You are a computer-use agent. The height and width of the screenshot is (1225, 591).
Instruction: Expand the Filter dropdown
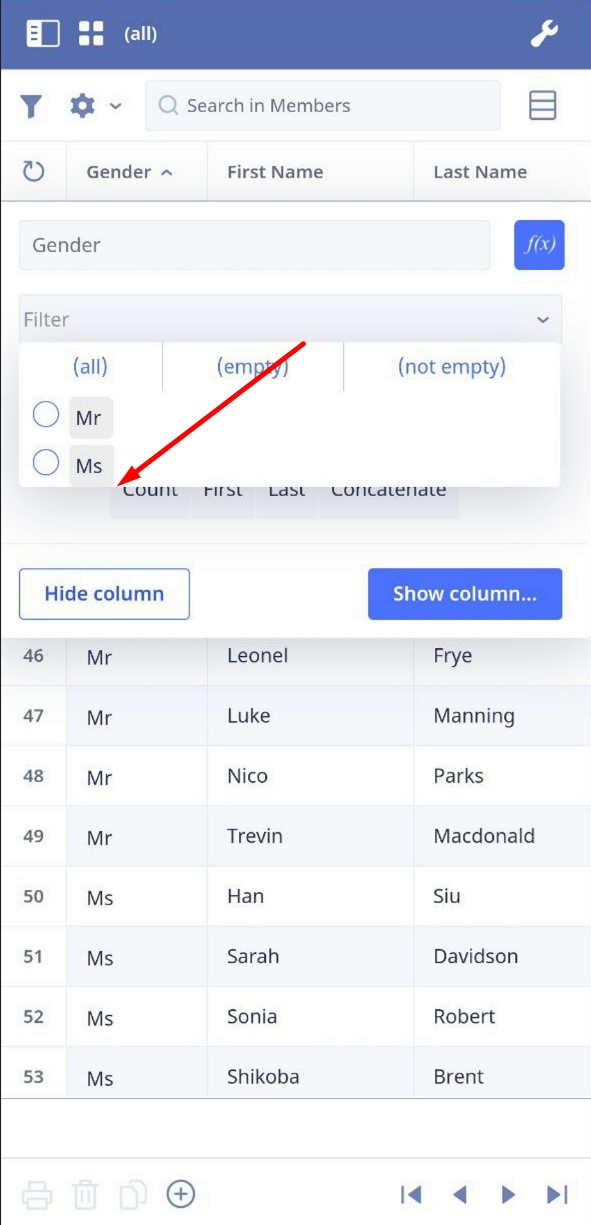(x=290, y=320)
